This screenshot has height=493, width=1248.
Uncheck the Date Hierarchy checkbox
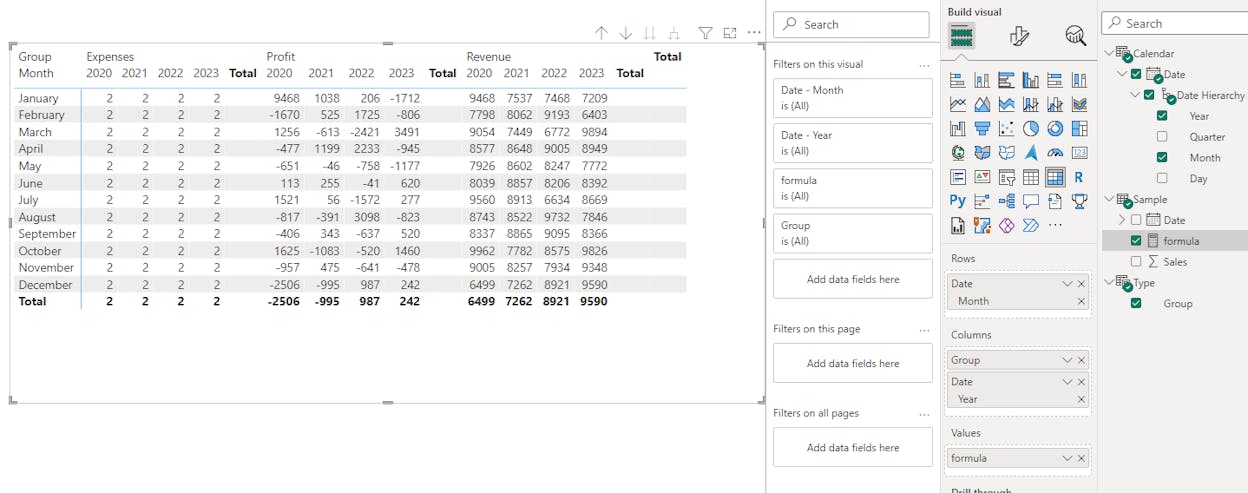point(1149,95)
